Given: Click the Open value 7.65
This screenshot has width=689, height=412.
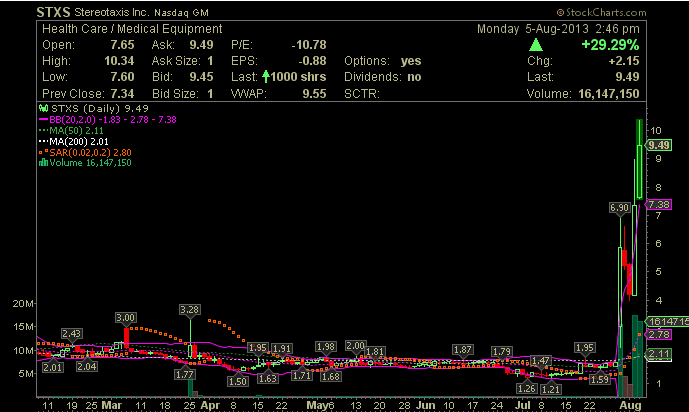Looking at the screenshot, I should point(122,45).
